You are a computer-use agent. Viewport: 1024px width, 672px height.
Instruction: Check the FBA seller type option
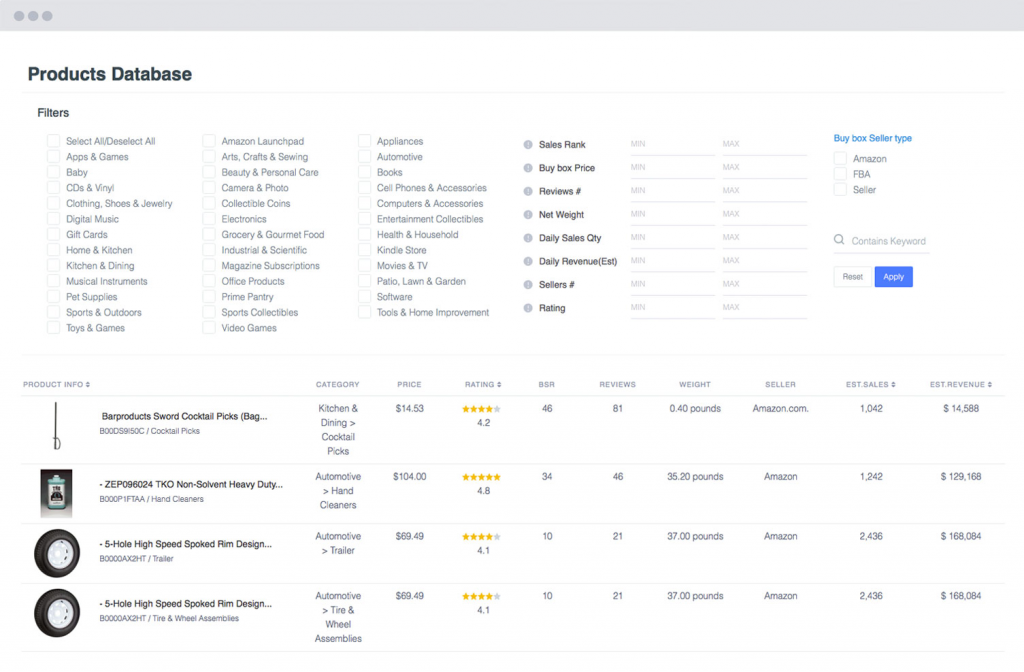click(840, 174)
